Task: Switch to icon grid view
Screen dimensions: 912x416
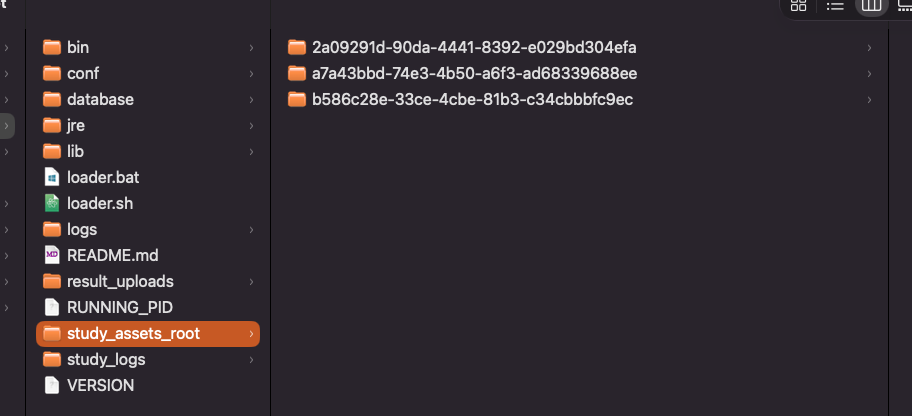Action: [798, 5]
